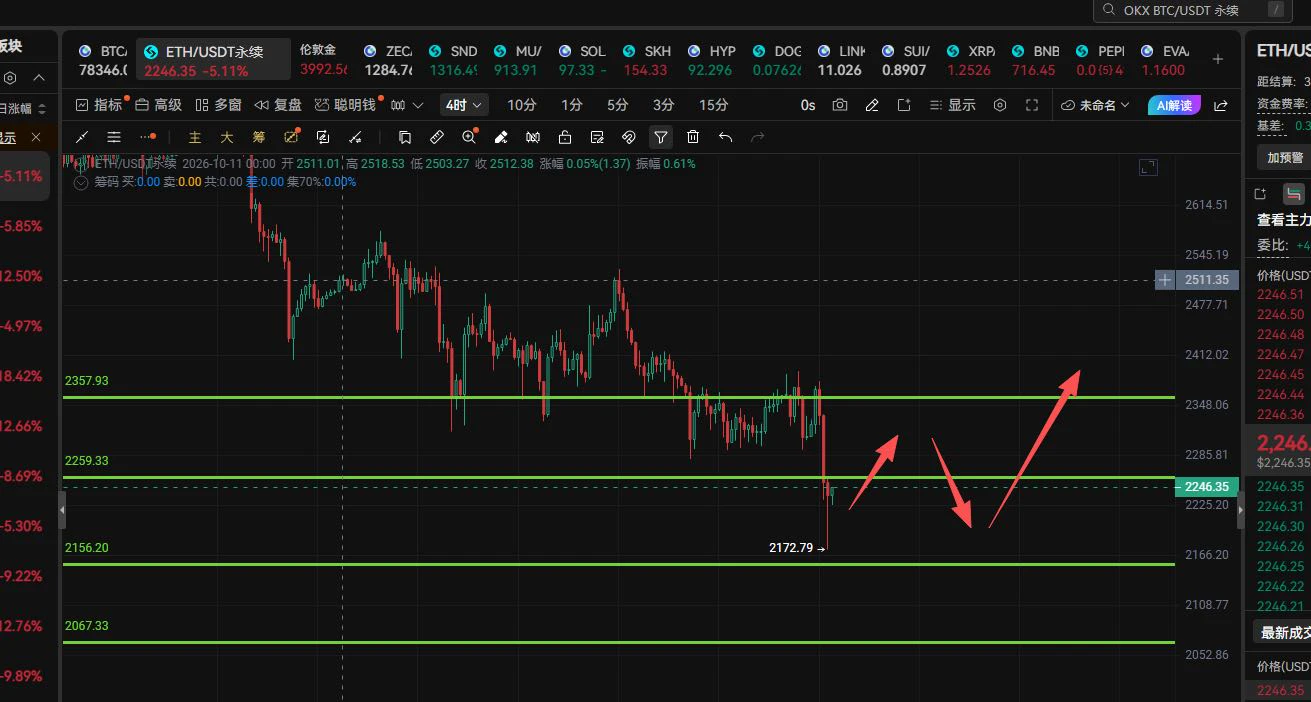Collapse the left 板块 panel chevron
This screenshot has height=702, width=1311.
[39, 78]
